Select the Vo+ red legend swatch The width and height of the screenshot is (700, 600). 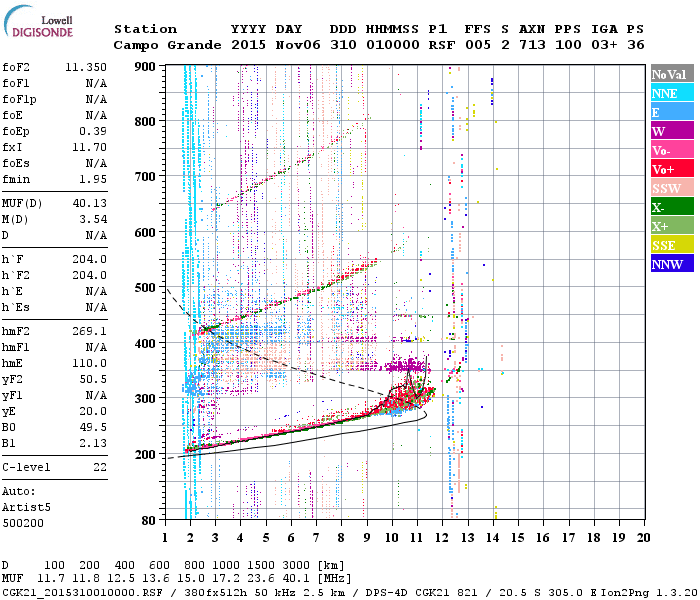pyautogui.click(x=672, y=169)
